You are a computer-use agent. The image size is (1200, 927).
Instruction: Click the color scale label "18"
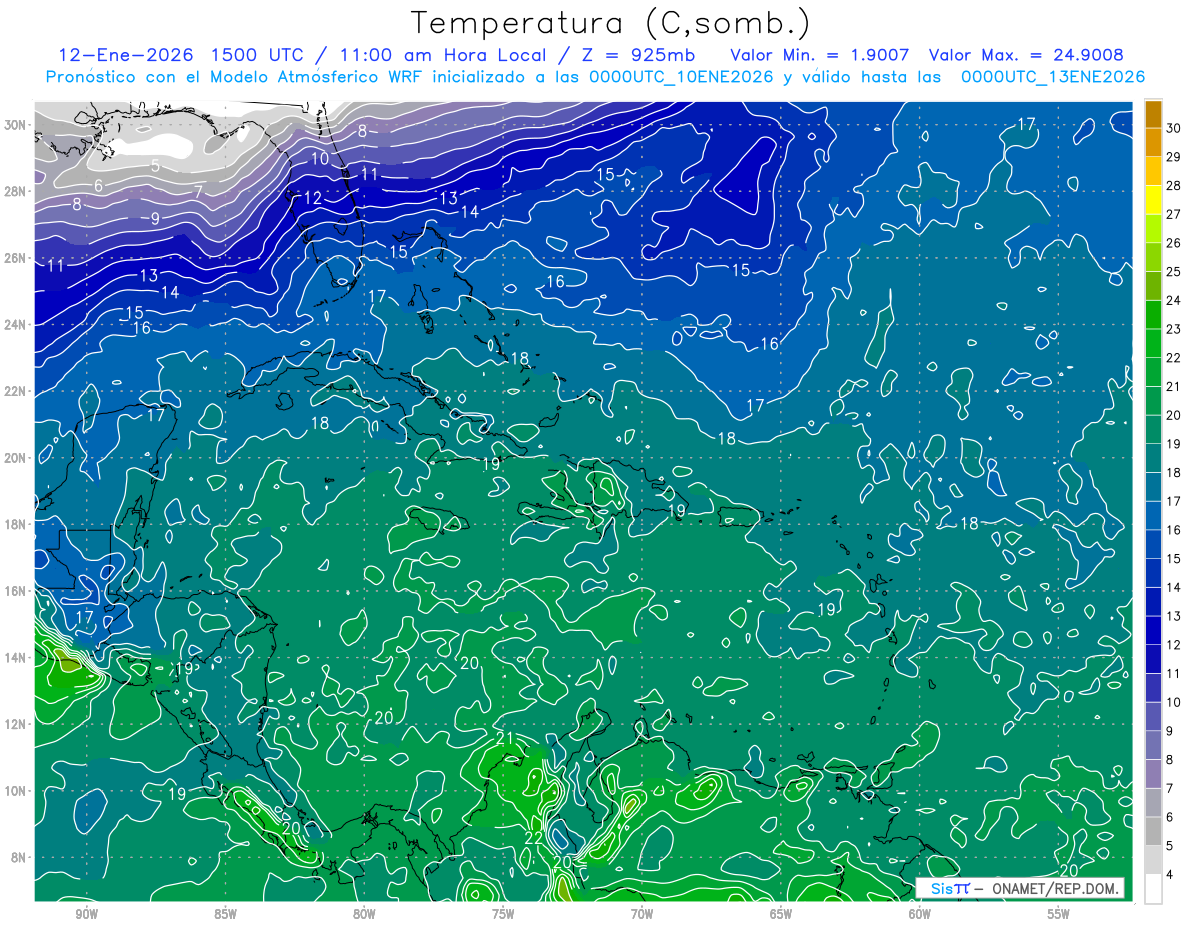pos(1174,472)
